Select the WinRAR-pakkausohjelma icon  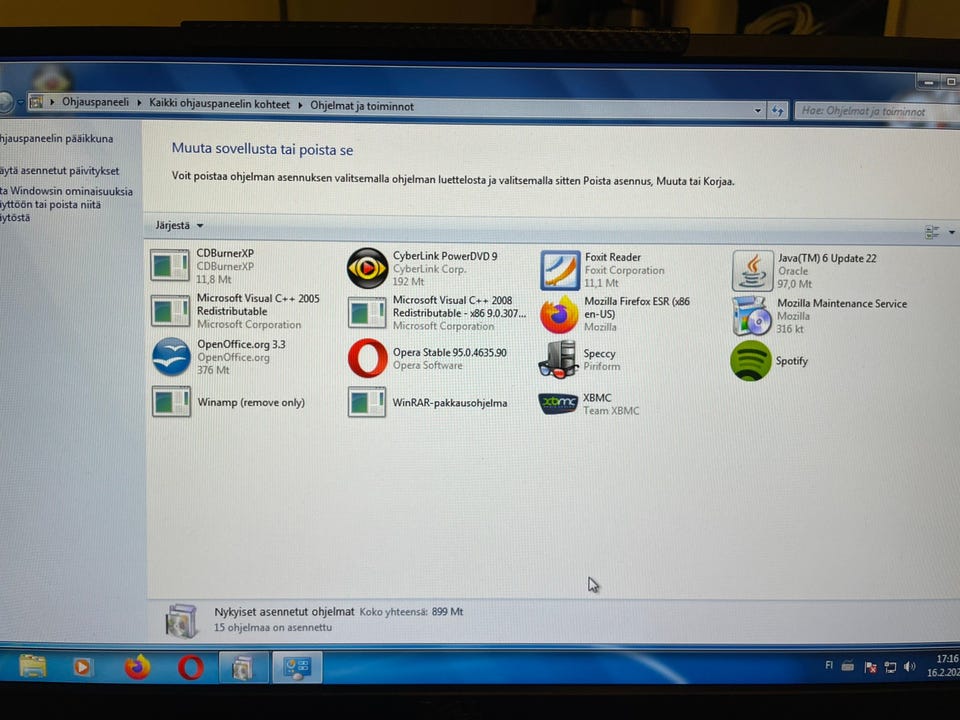(367, 402)
